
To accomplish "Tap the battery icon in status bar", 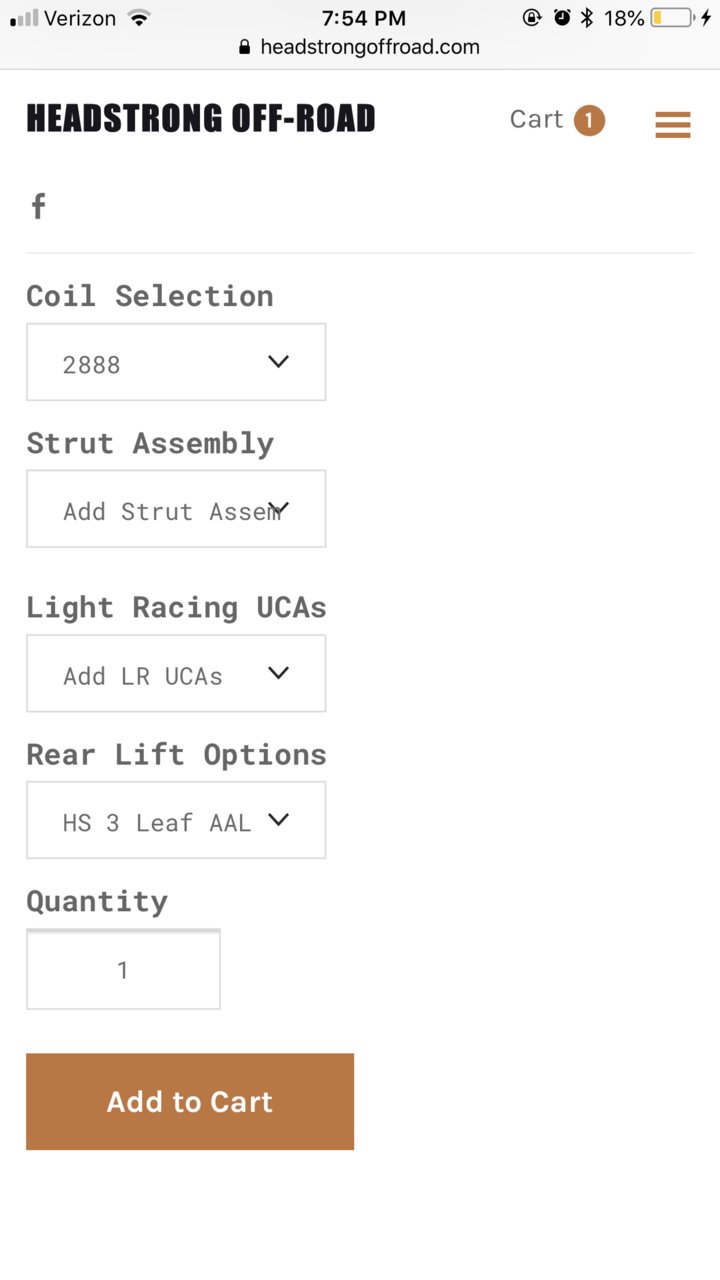I will point(673,18).
